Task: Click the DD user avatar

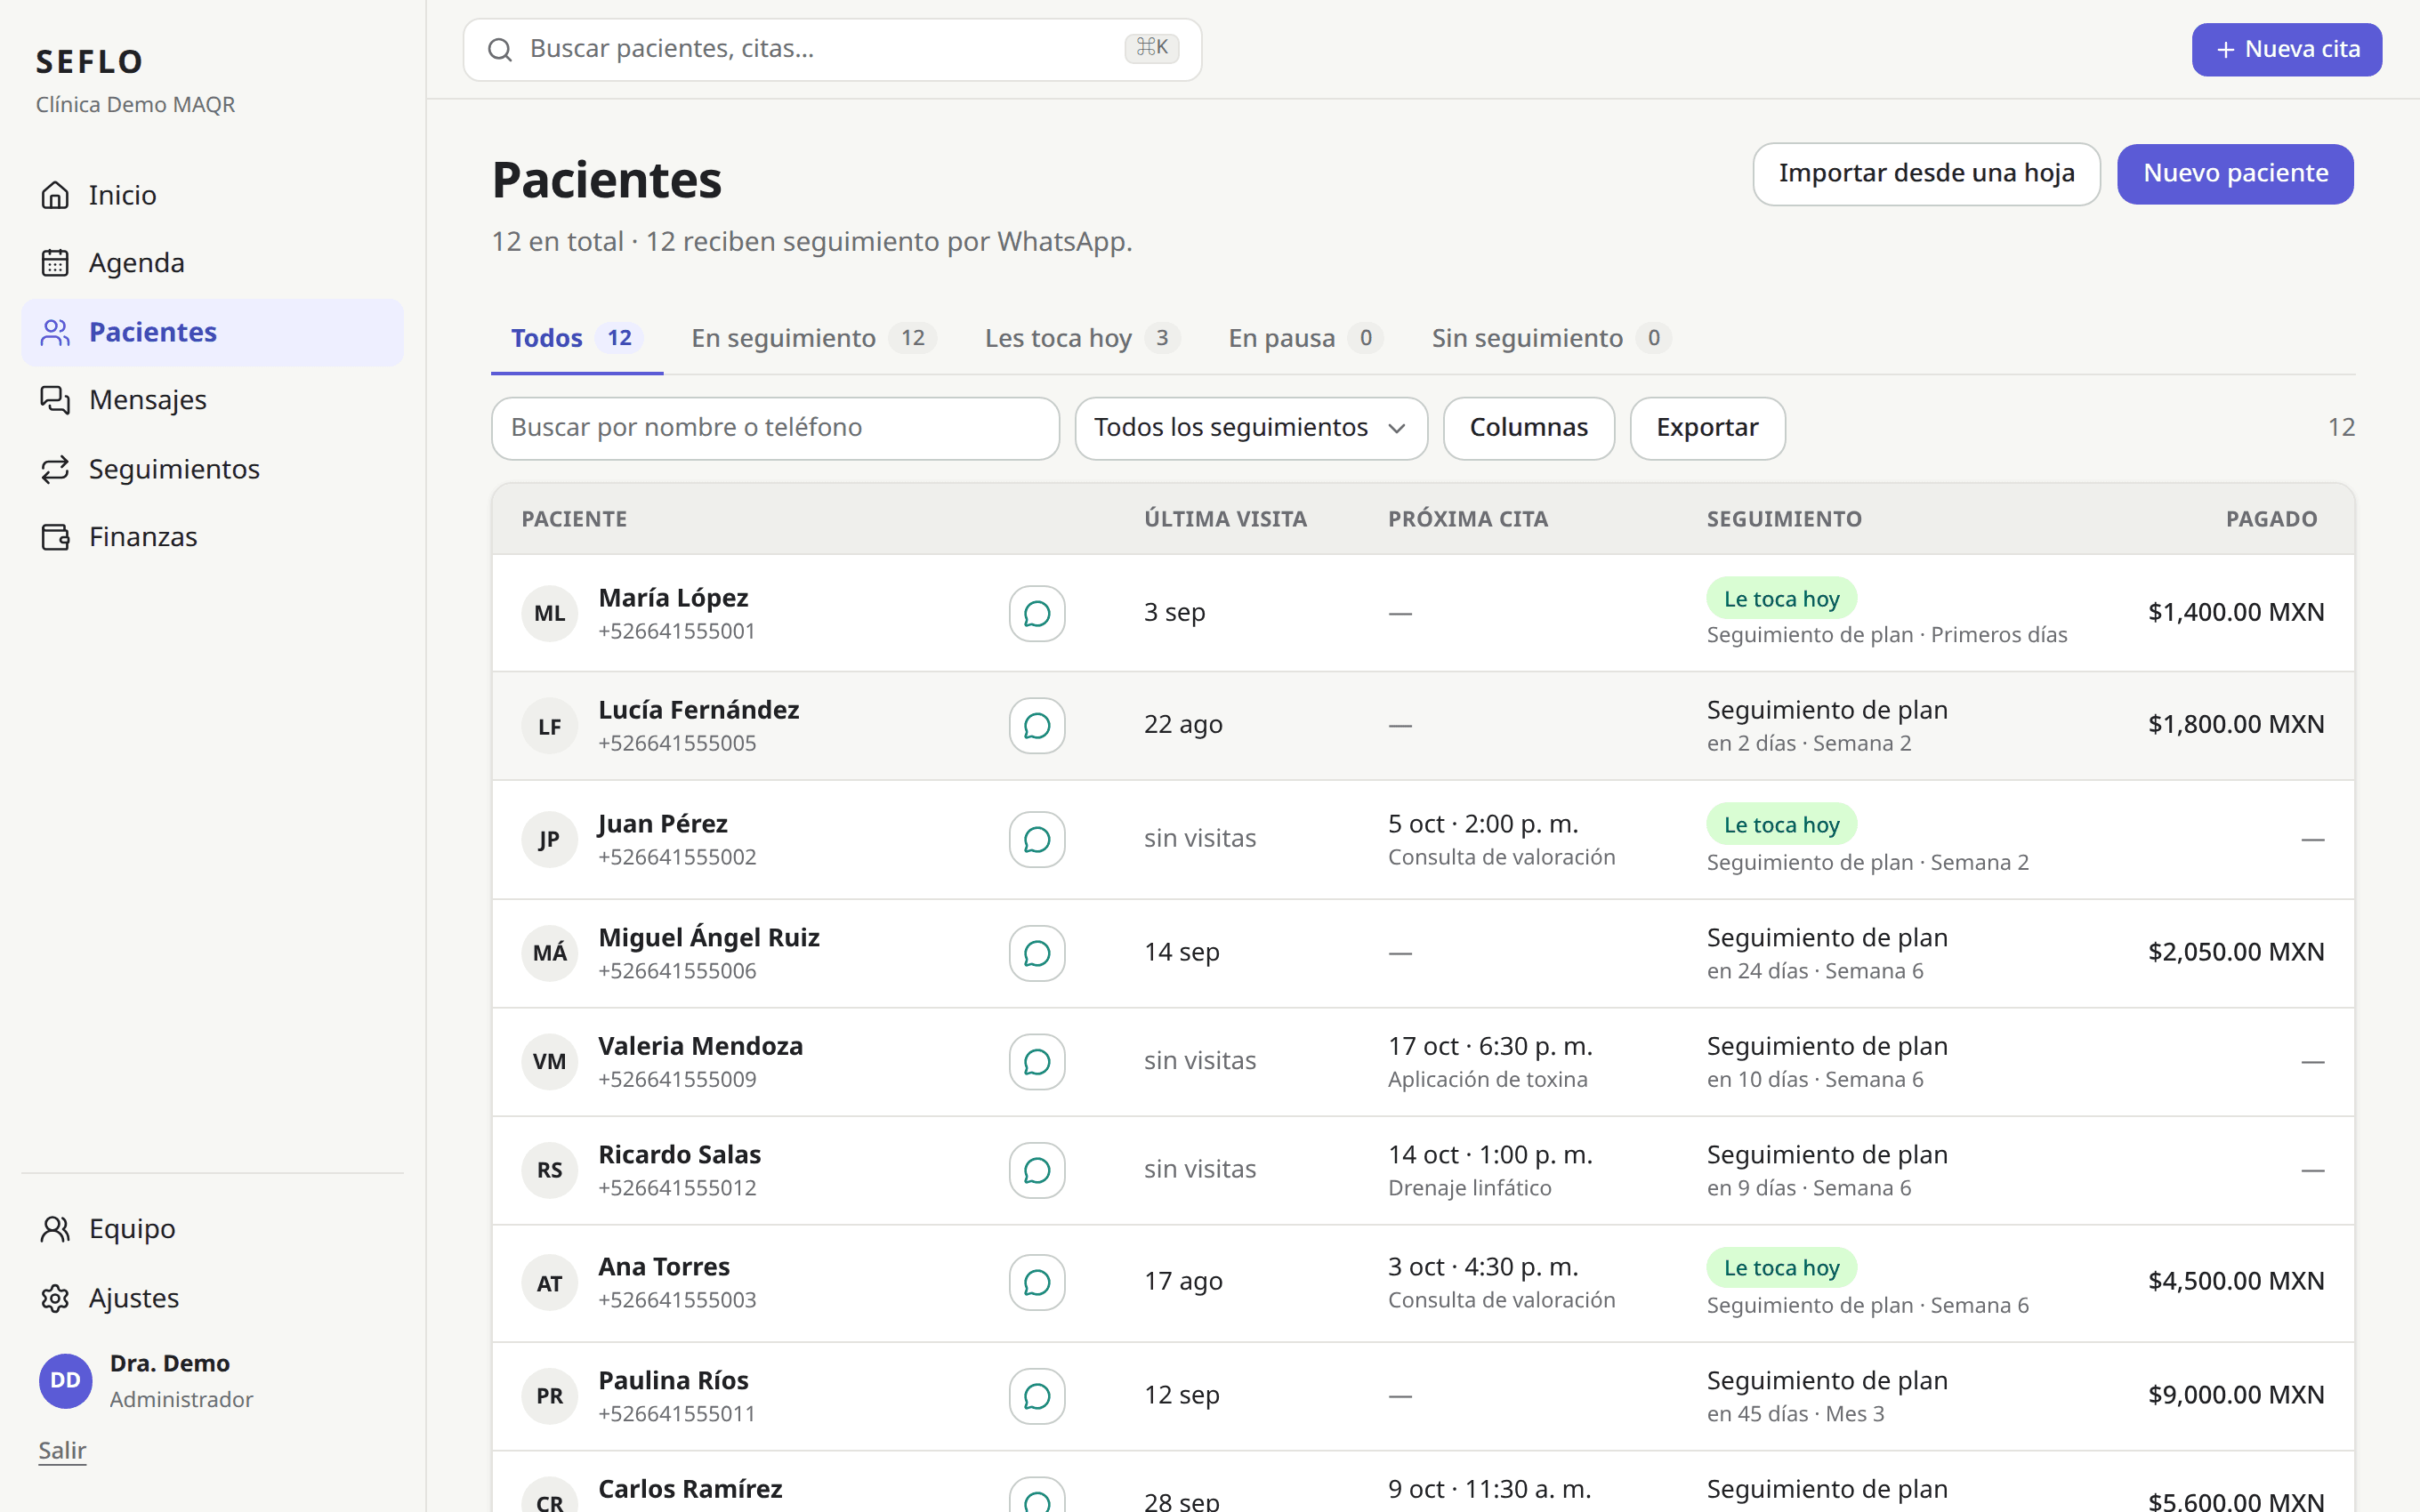Action: click(x=66, y=1381)
